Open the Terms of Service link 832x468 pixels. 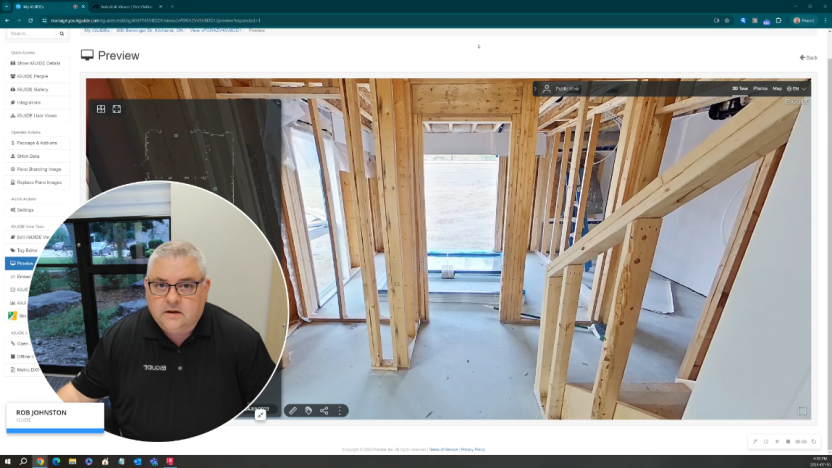(x=443, y=450)
